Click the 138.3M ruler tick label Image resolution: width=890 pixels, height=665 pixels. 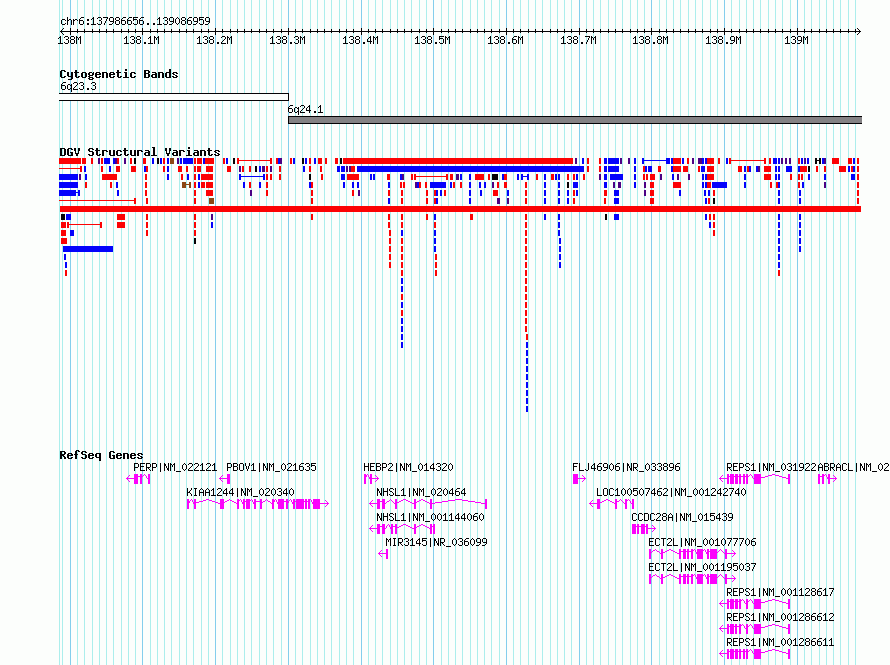tap(287, 40)
